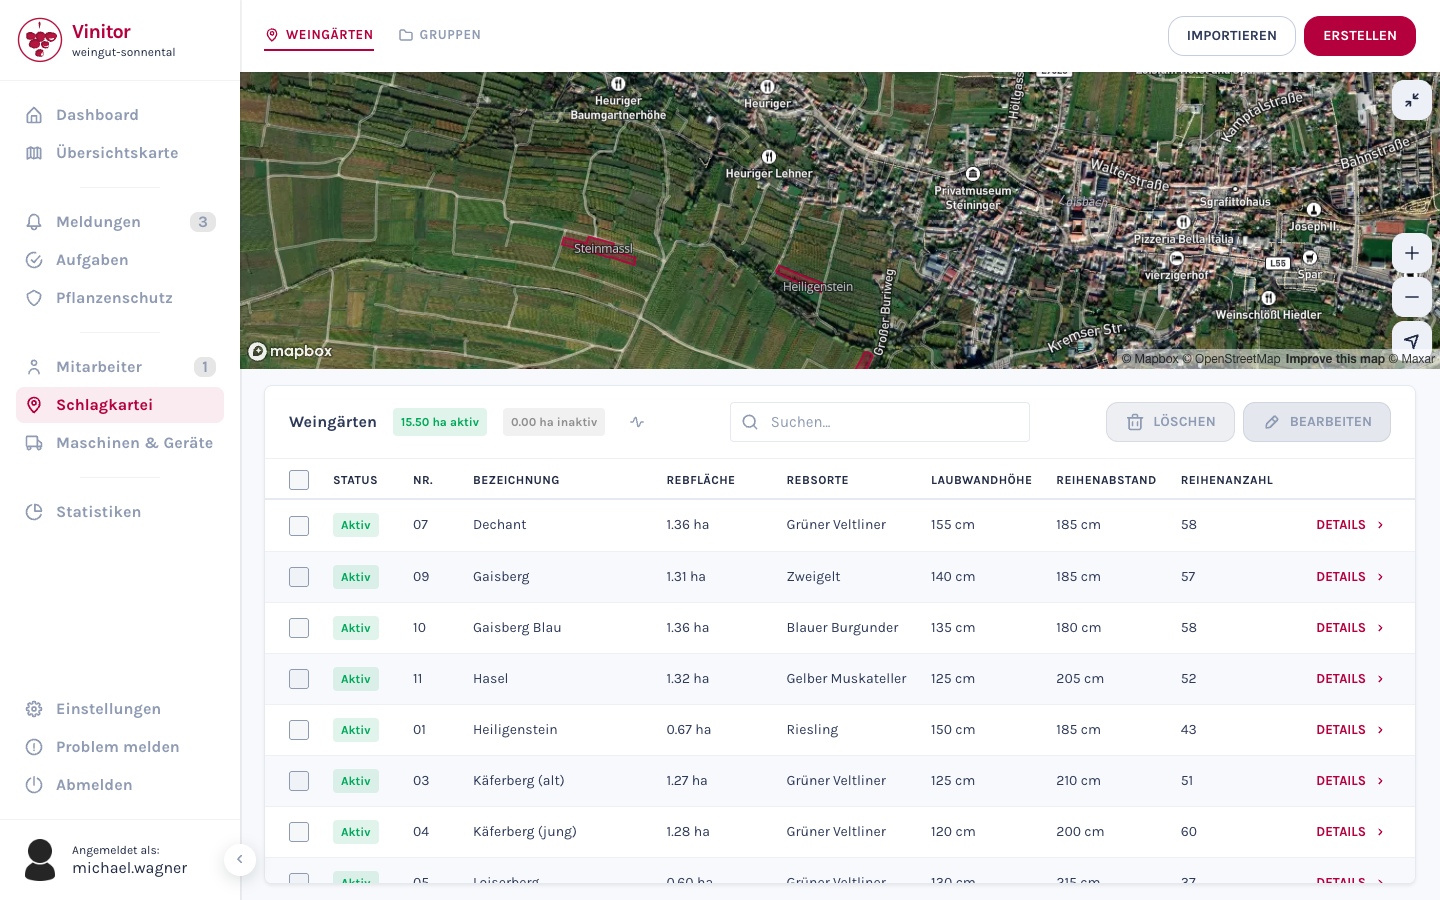Open Dashboard from the sidebar
Image resolution: width=1440 pixels, height=900 pixels.
[120, 115]
